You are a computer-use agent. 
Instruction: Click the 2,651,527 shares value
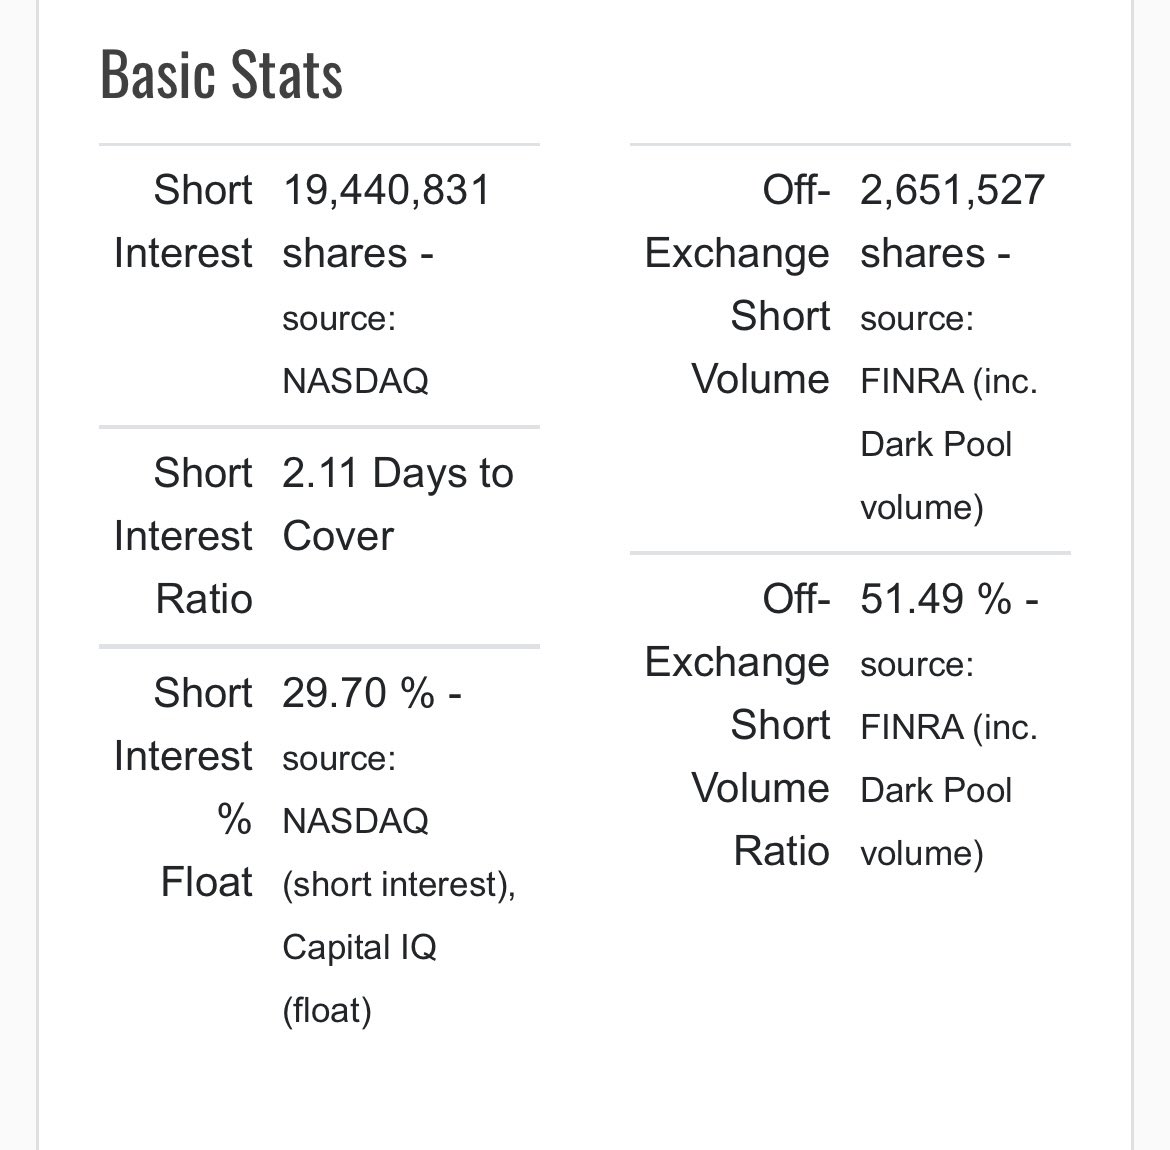pyautogui.click(x=952, y=221)
